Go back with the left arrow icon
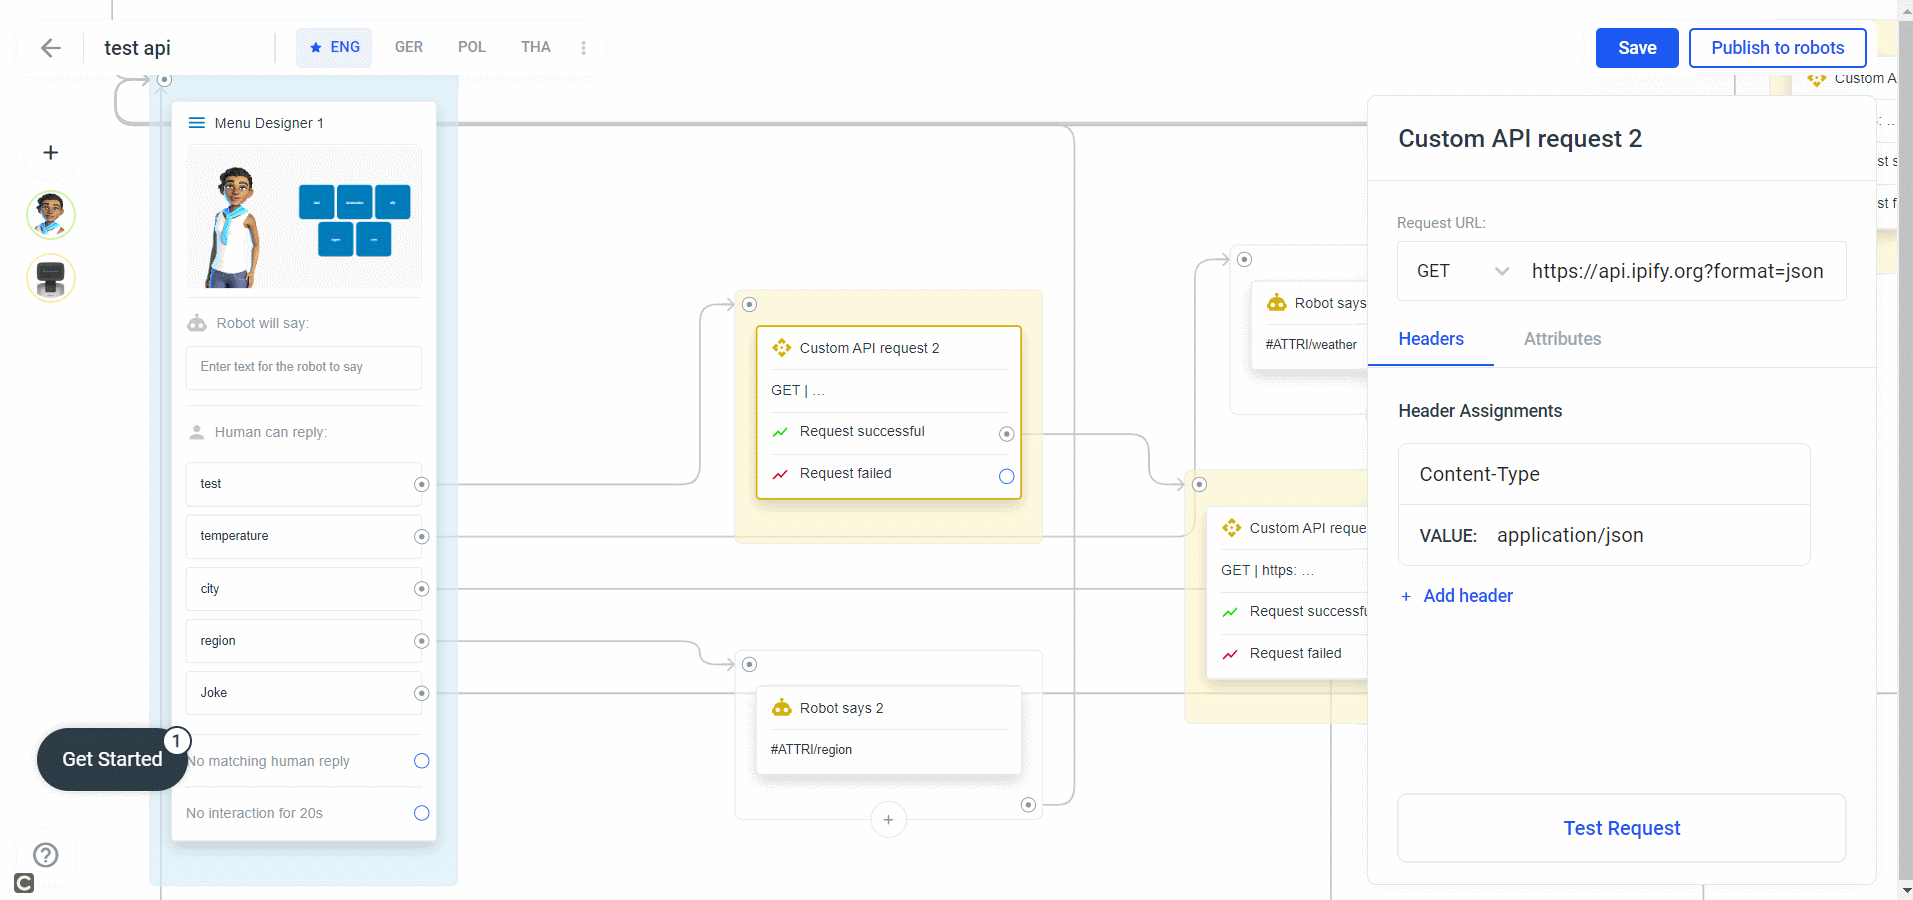 click(51, 48)
